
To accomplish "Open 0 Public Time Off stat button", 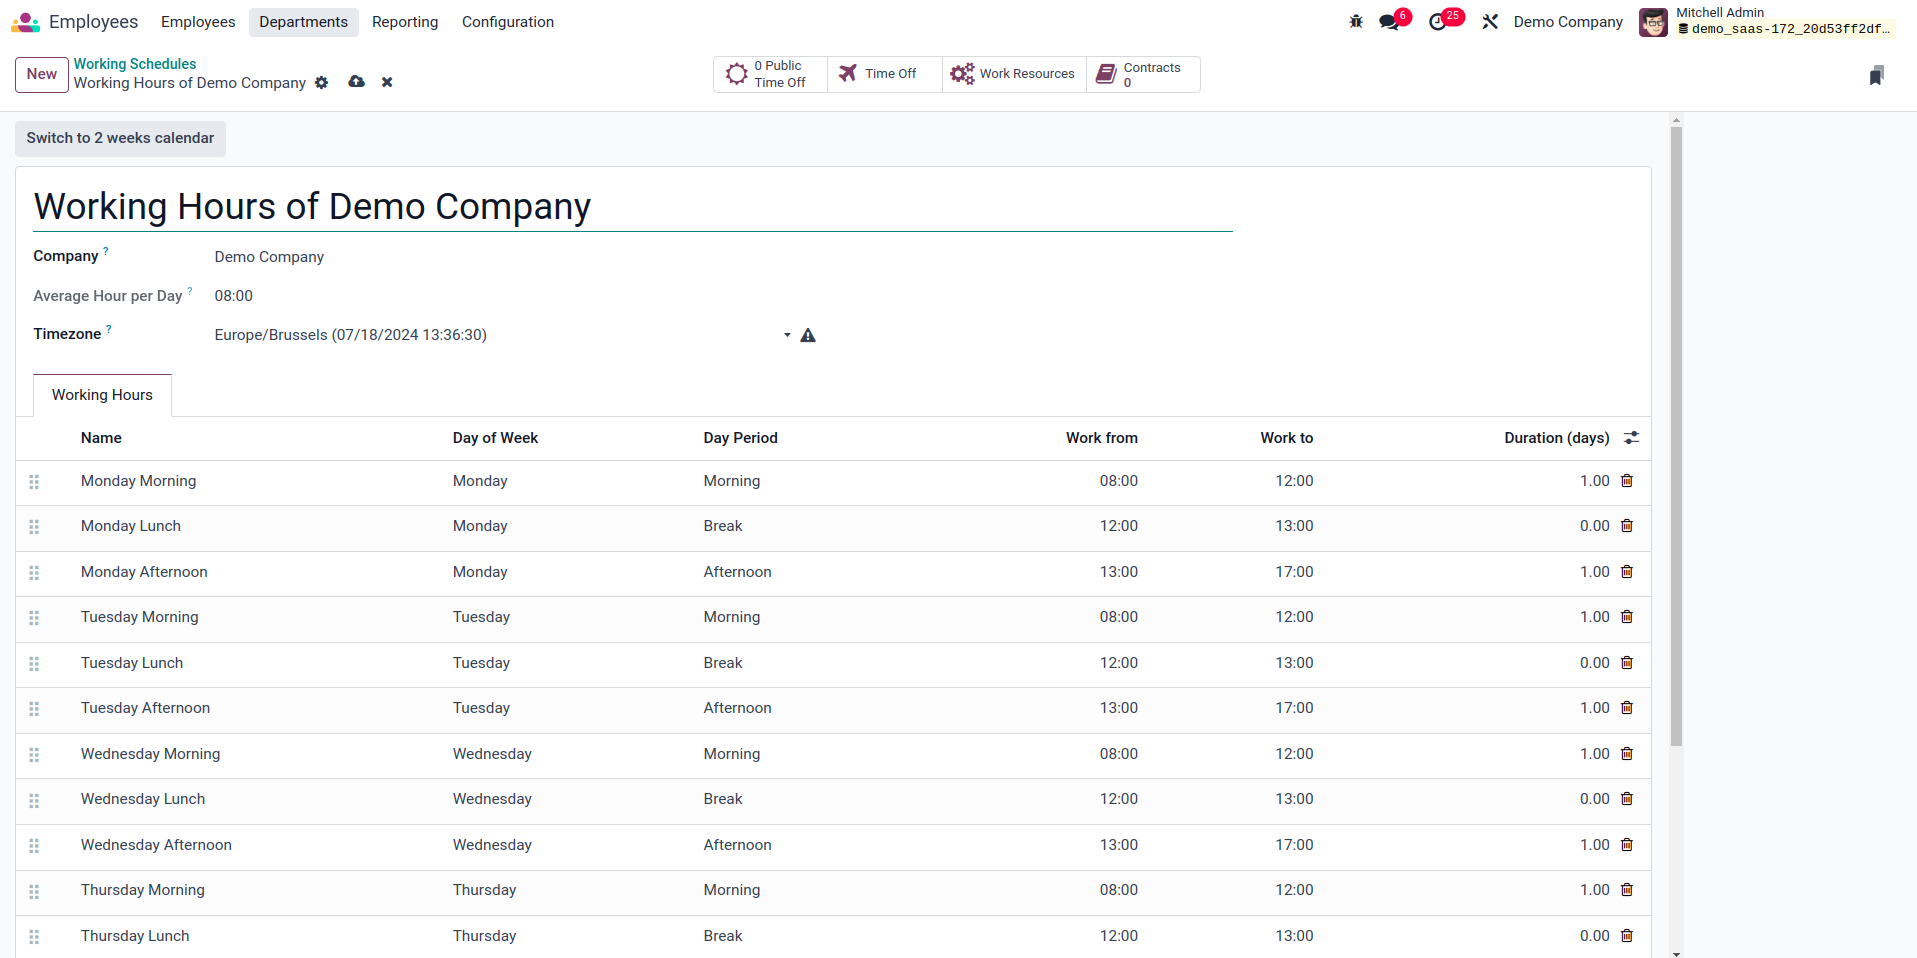I will [770, 74].
